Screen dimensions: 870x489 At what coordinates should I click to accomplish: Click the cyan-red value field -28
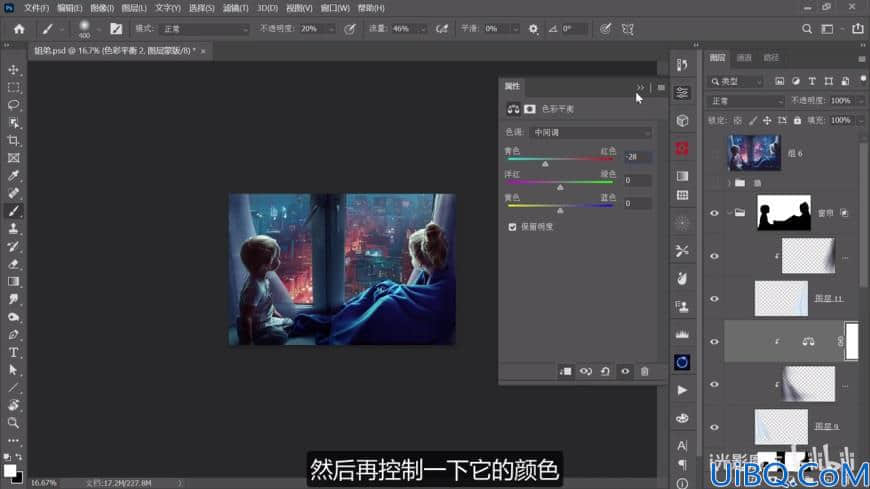(638, 157)
